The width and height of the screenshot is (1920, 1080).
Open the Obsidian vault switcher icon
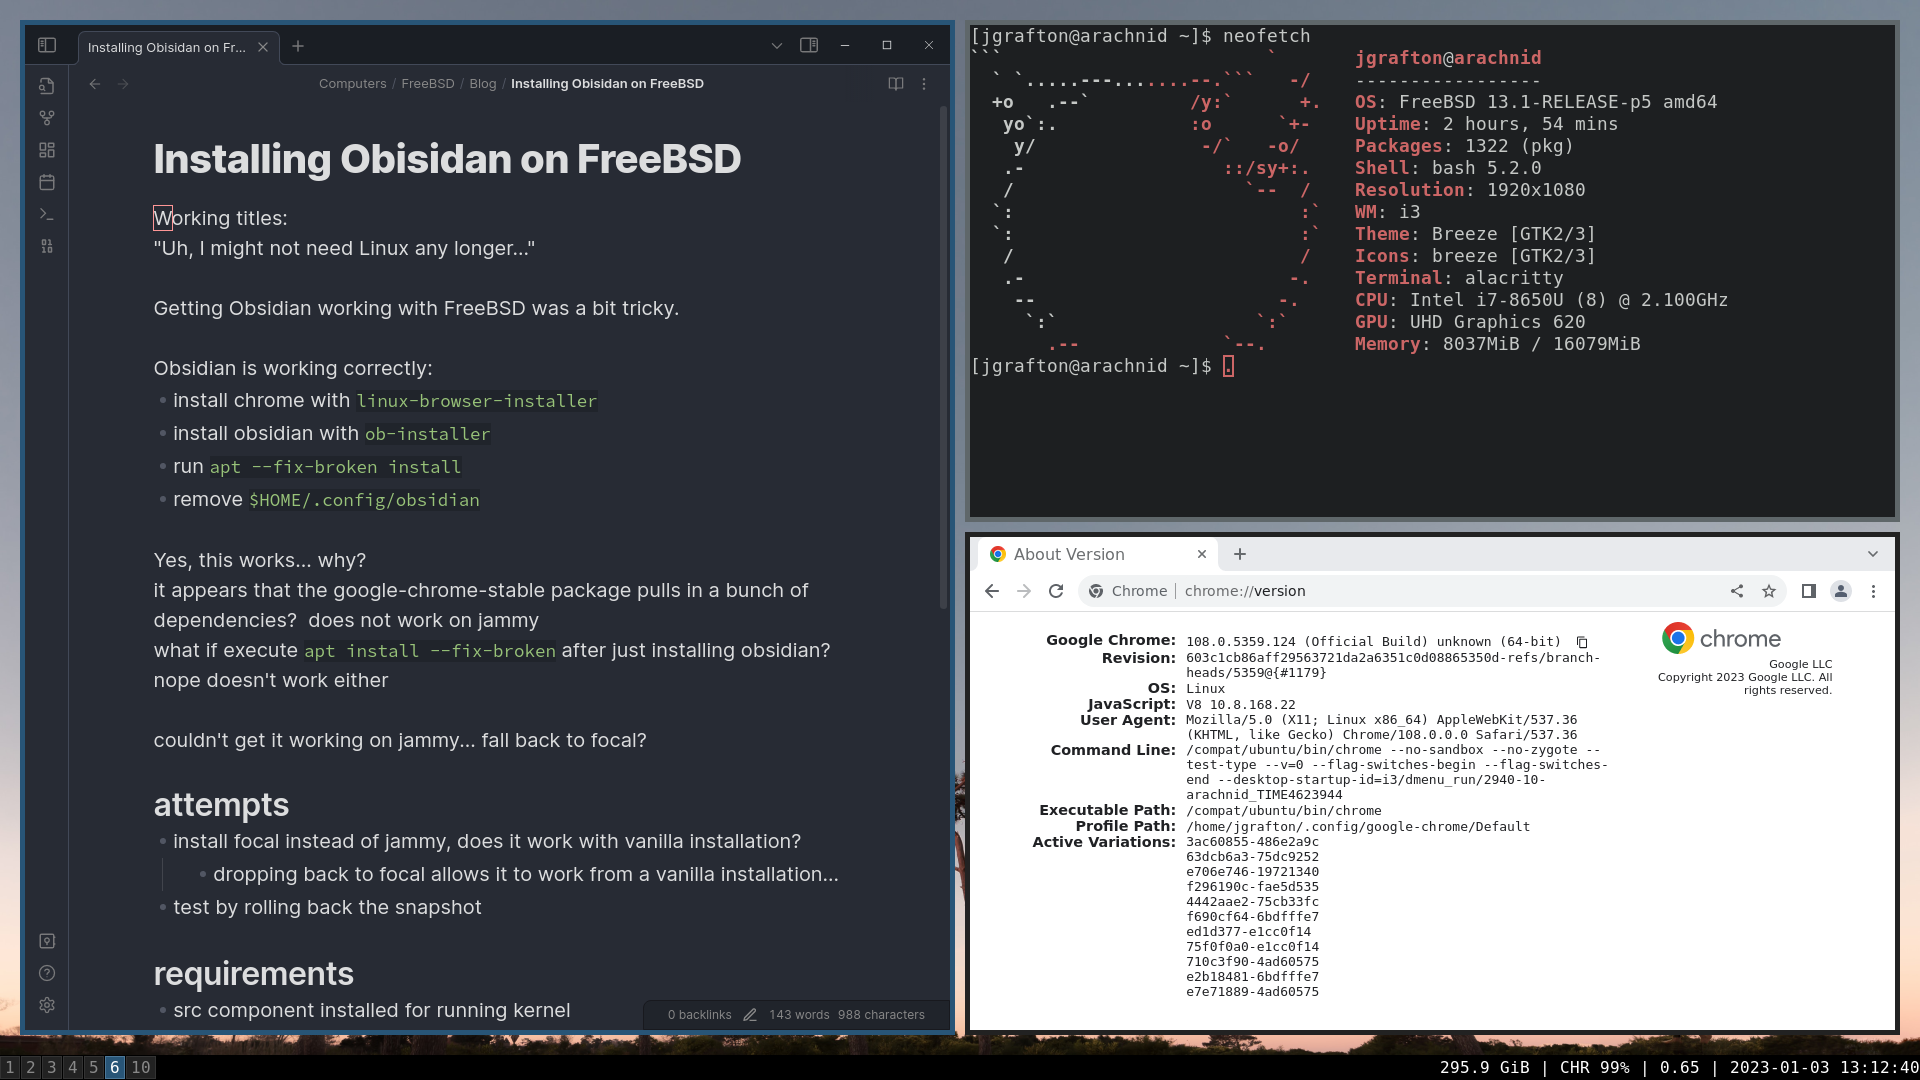[x=46, y=941]
